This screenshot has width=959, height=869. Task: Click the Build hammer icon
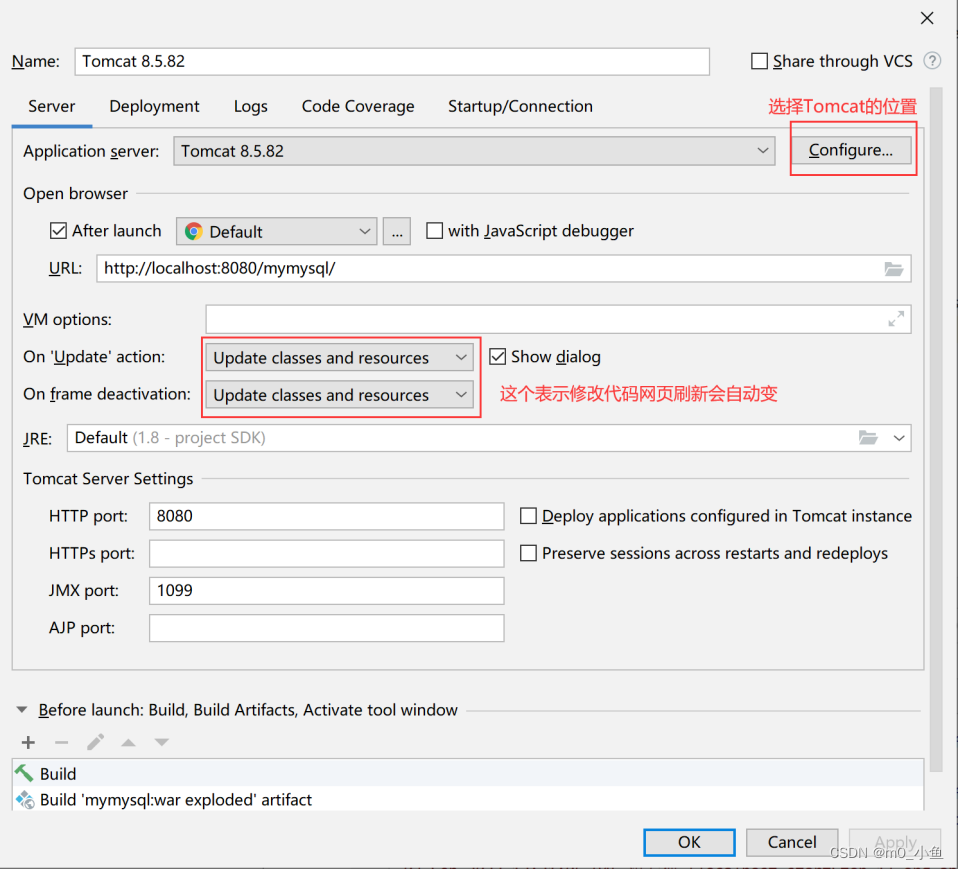[x=24, y=773]
